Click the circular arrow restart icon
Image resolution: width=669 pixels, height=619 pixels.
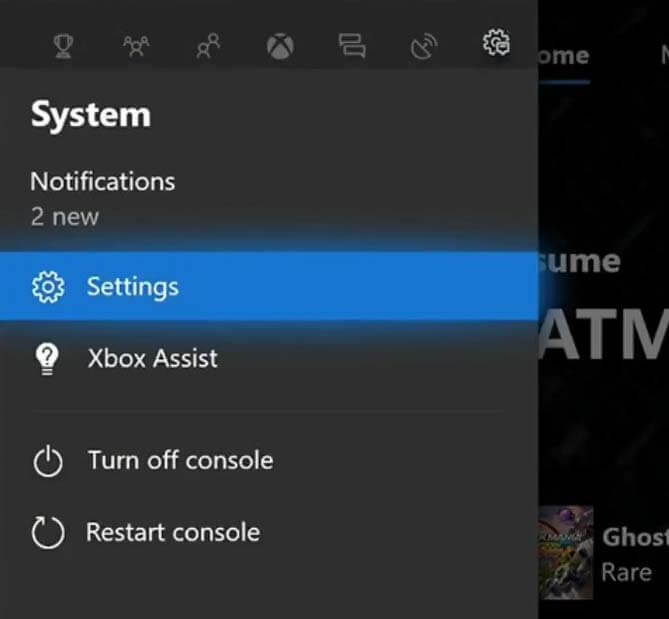pos(48,532)
